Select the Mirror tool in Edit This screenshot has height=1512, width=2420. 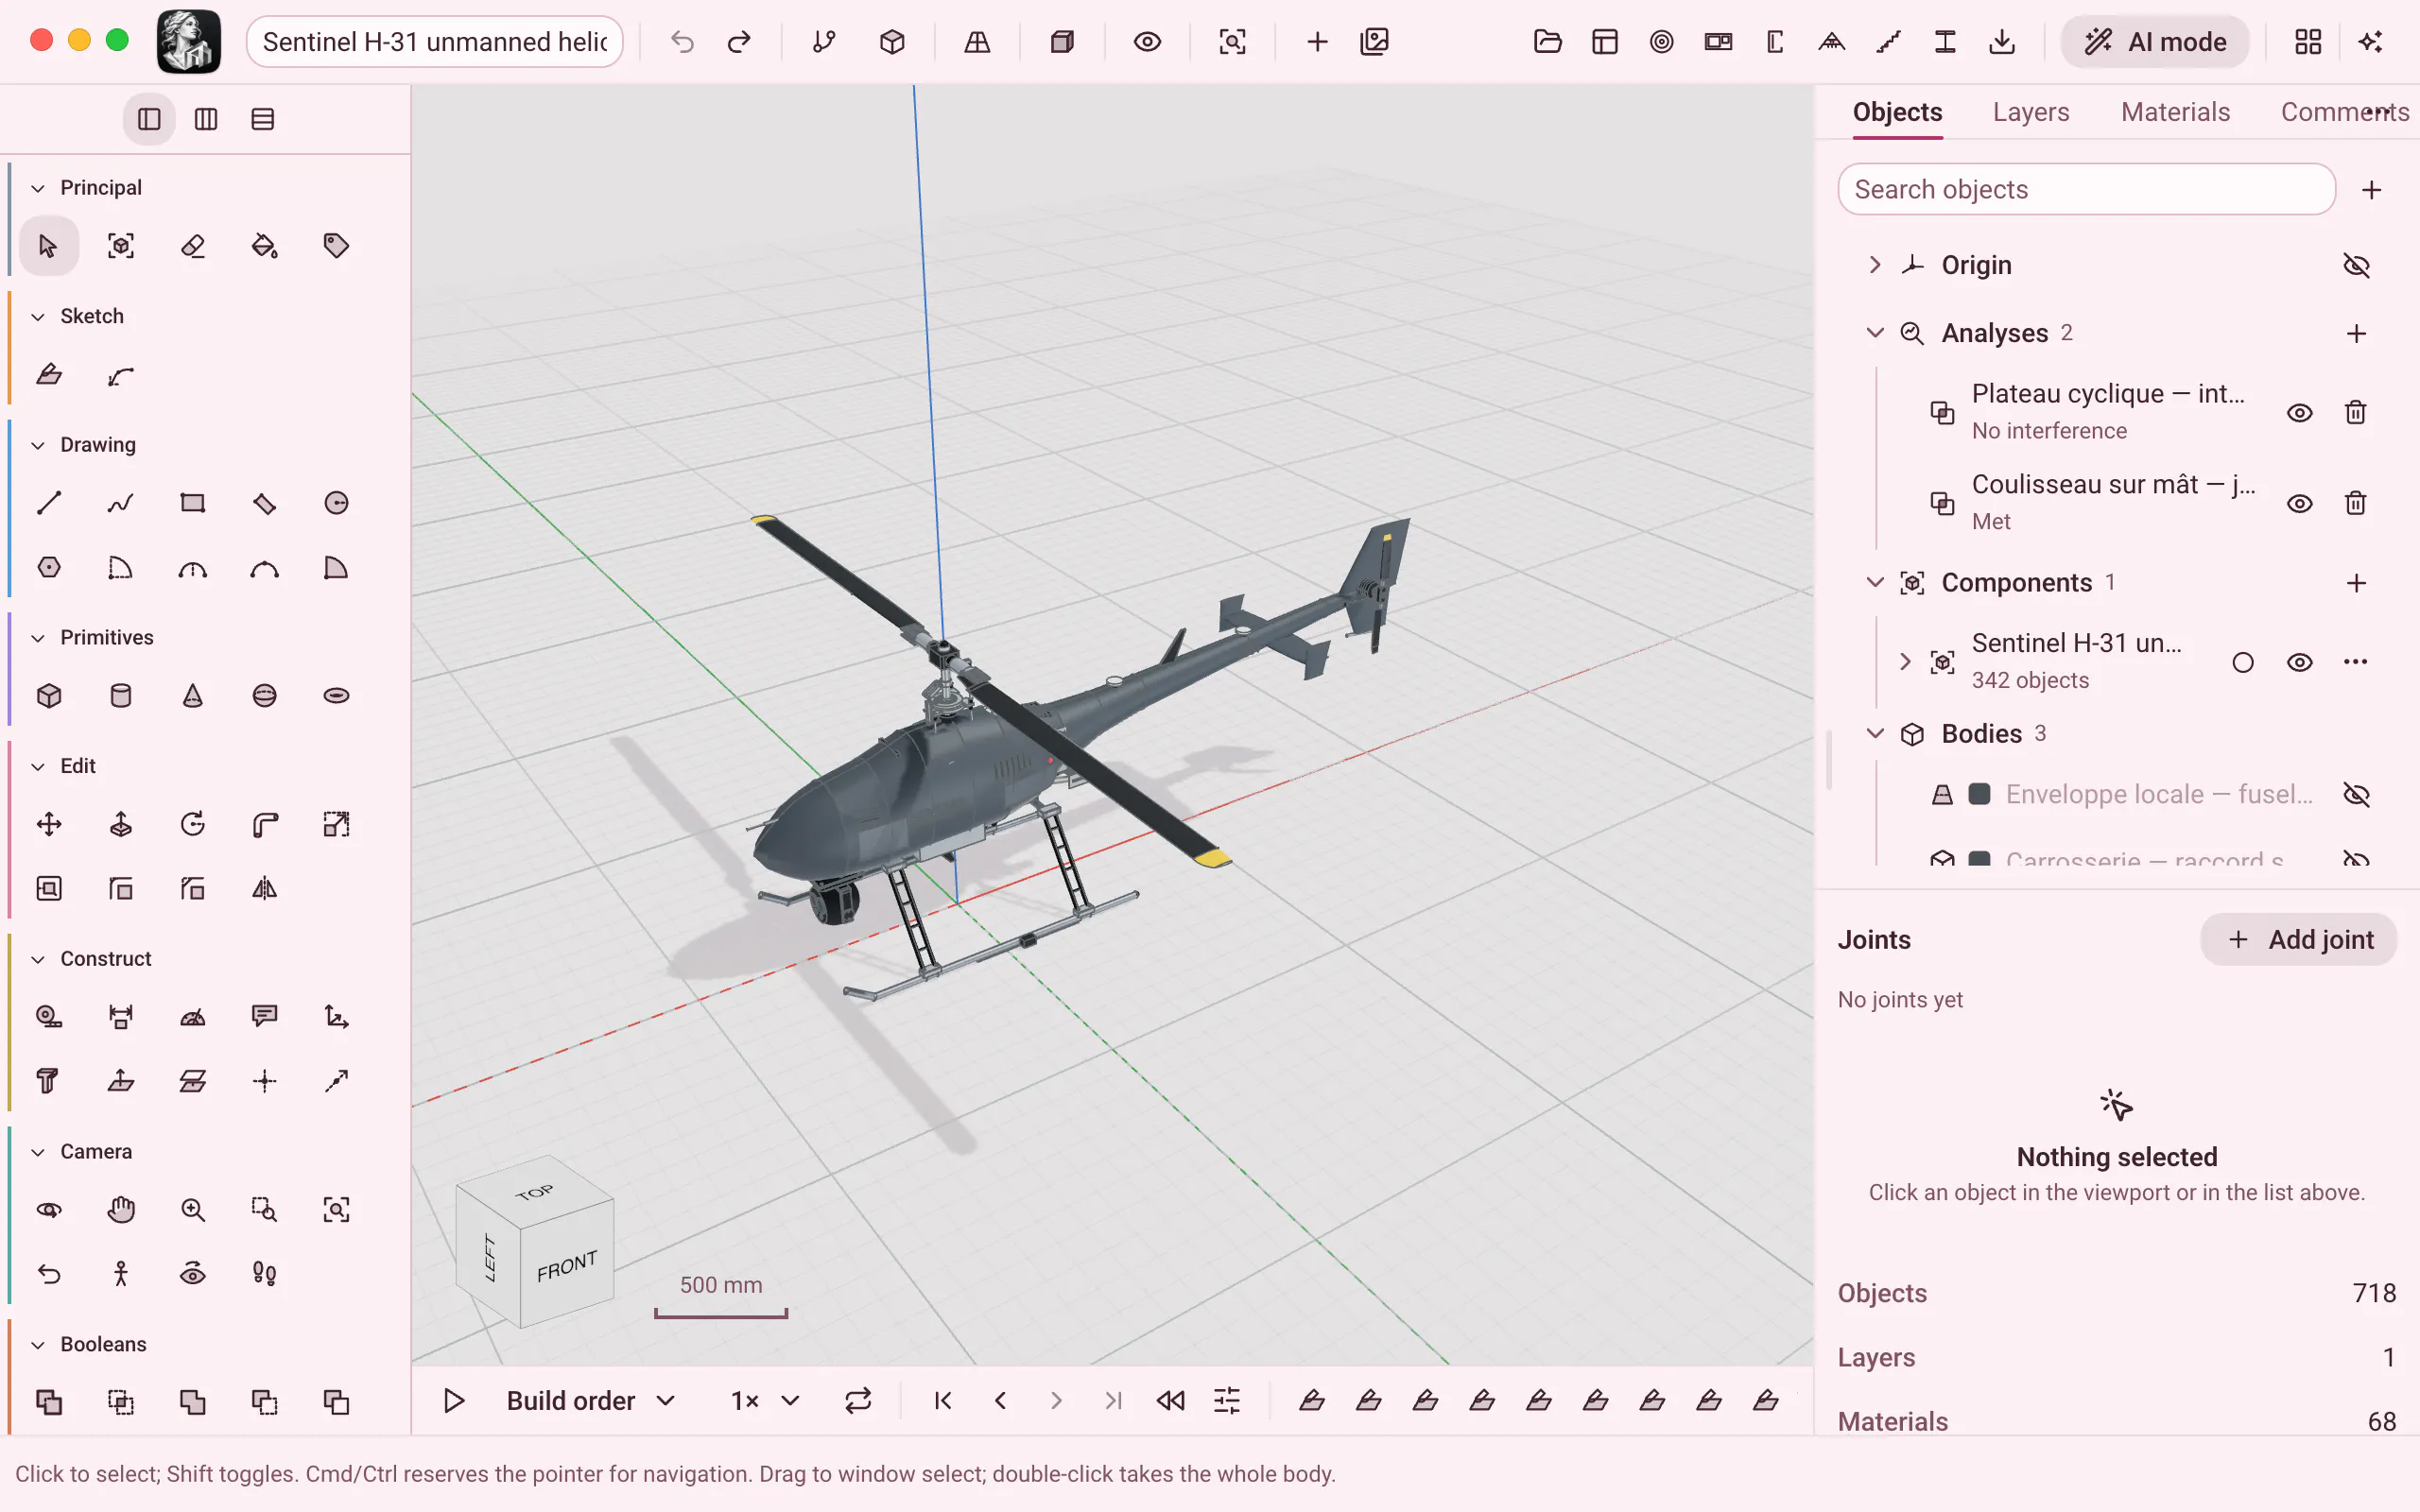tap(265, 889)
